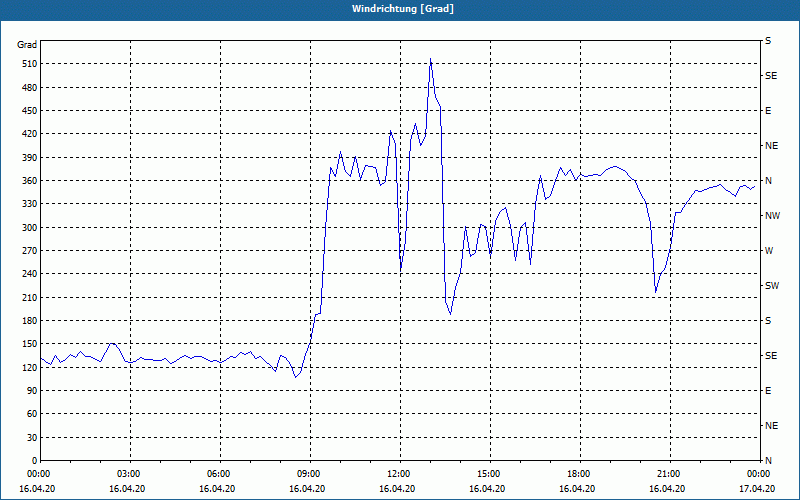Select the 420 y-axis value
Screen dimensions: 800x500
(x=30, y=134)
